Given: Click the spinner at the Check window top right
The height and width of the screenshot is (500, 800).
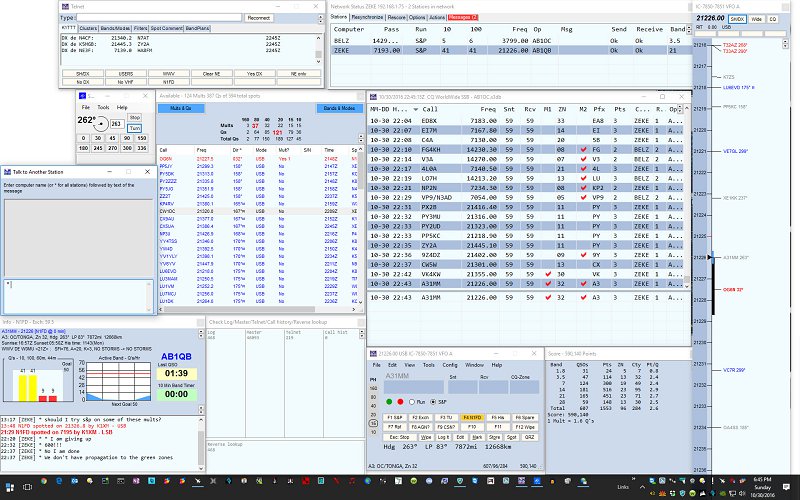Looking at the screenshot, I should tap(362, 334).
